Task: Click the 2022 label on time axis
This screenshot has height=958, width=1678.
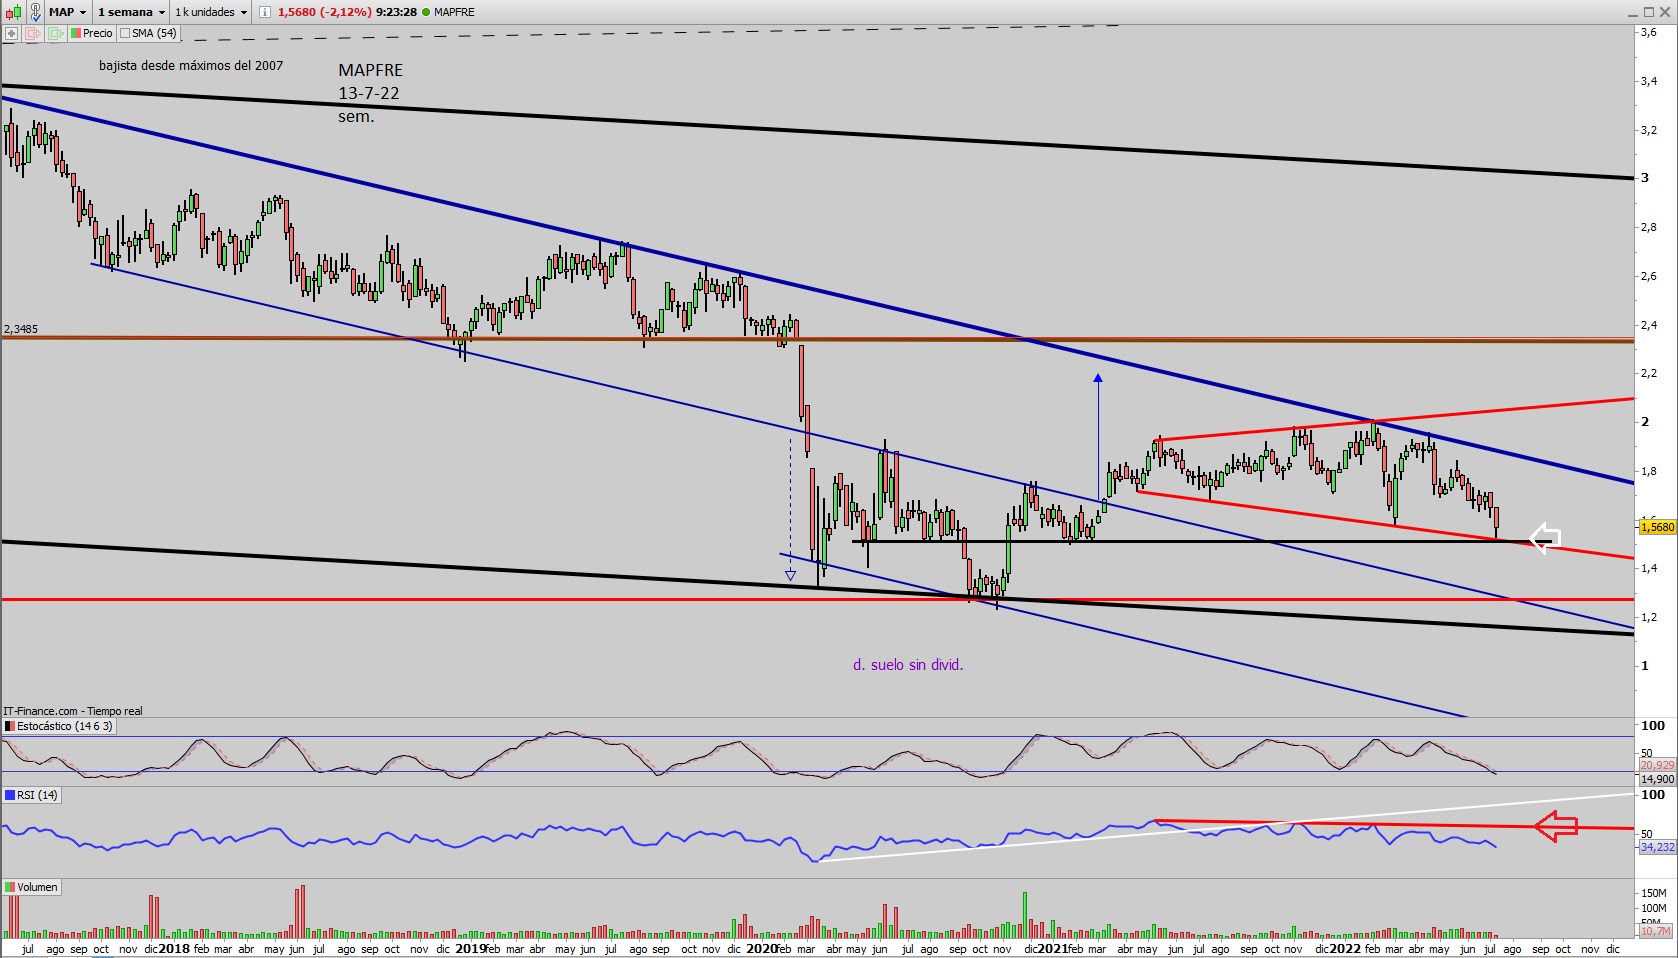Action: pos(1345,949)
